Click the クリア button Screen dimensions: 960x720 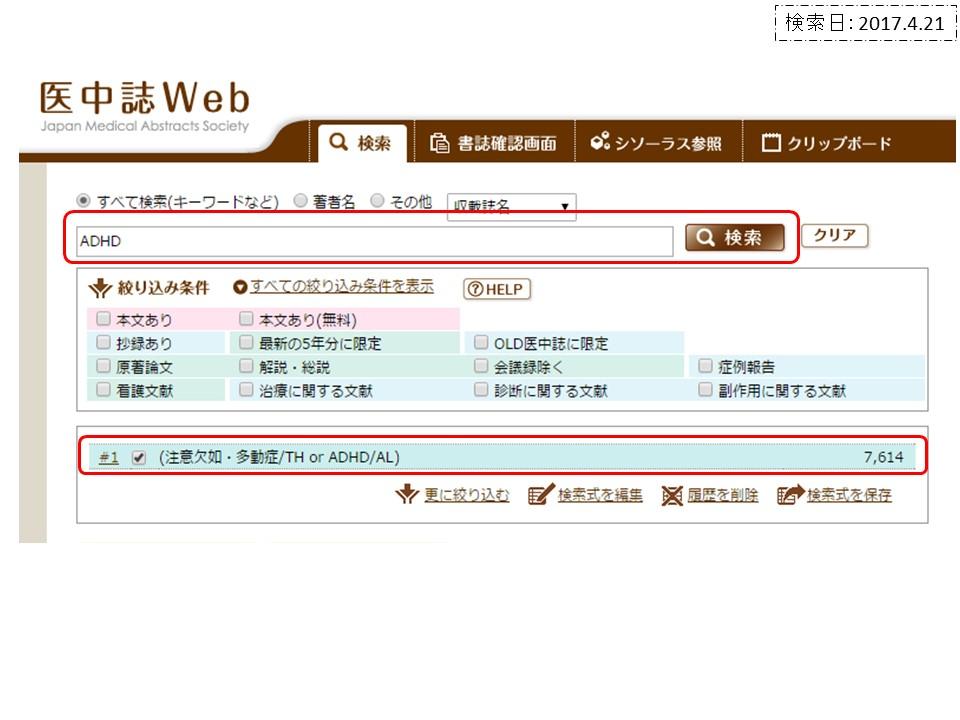click(834, 235)
